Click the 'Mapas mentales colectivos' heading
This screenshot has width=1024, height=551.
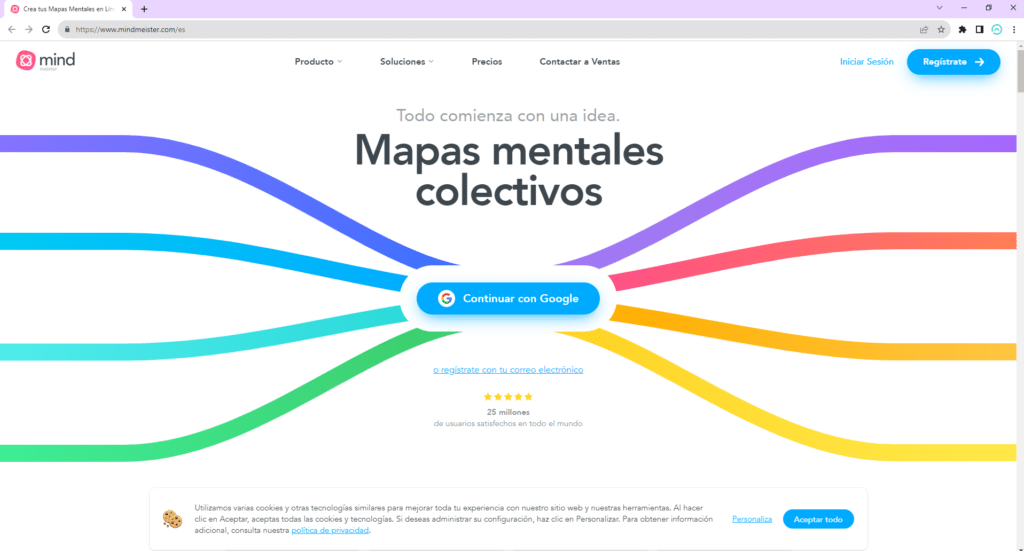509,170
